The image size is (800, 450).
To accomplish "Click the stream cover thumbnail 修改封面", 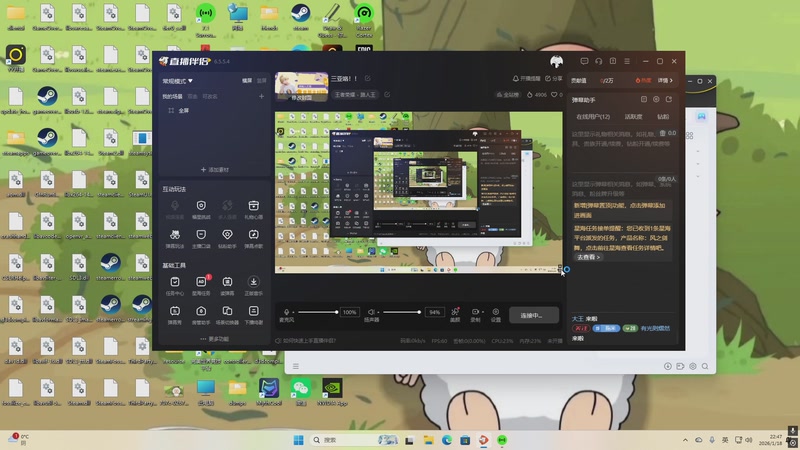I will (x=302, y=87).
